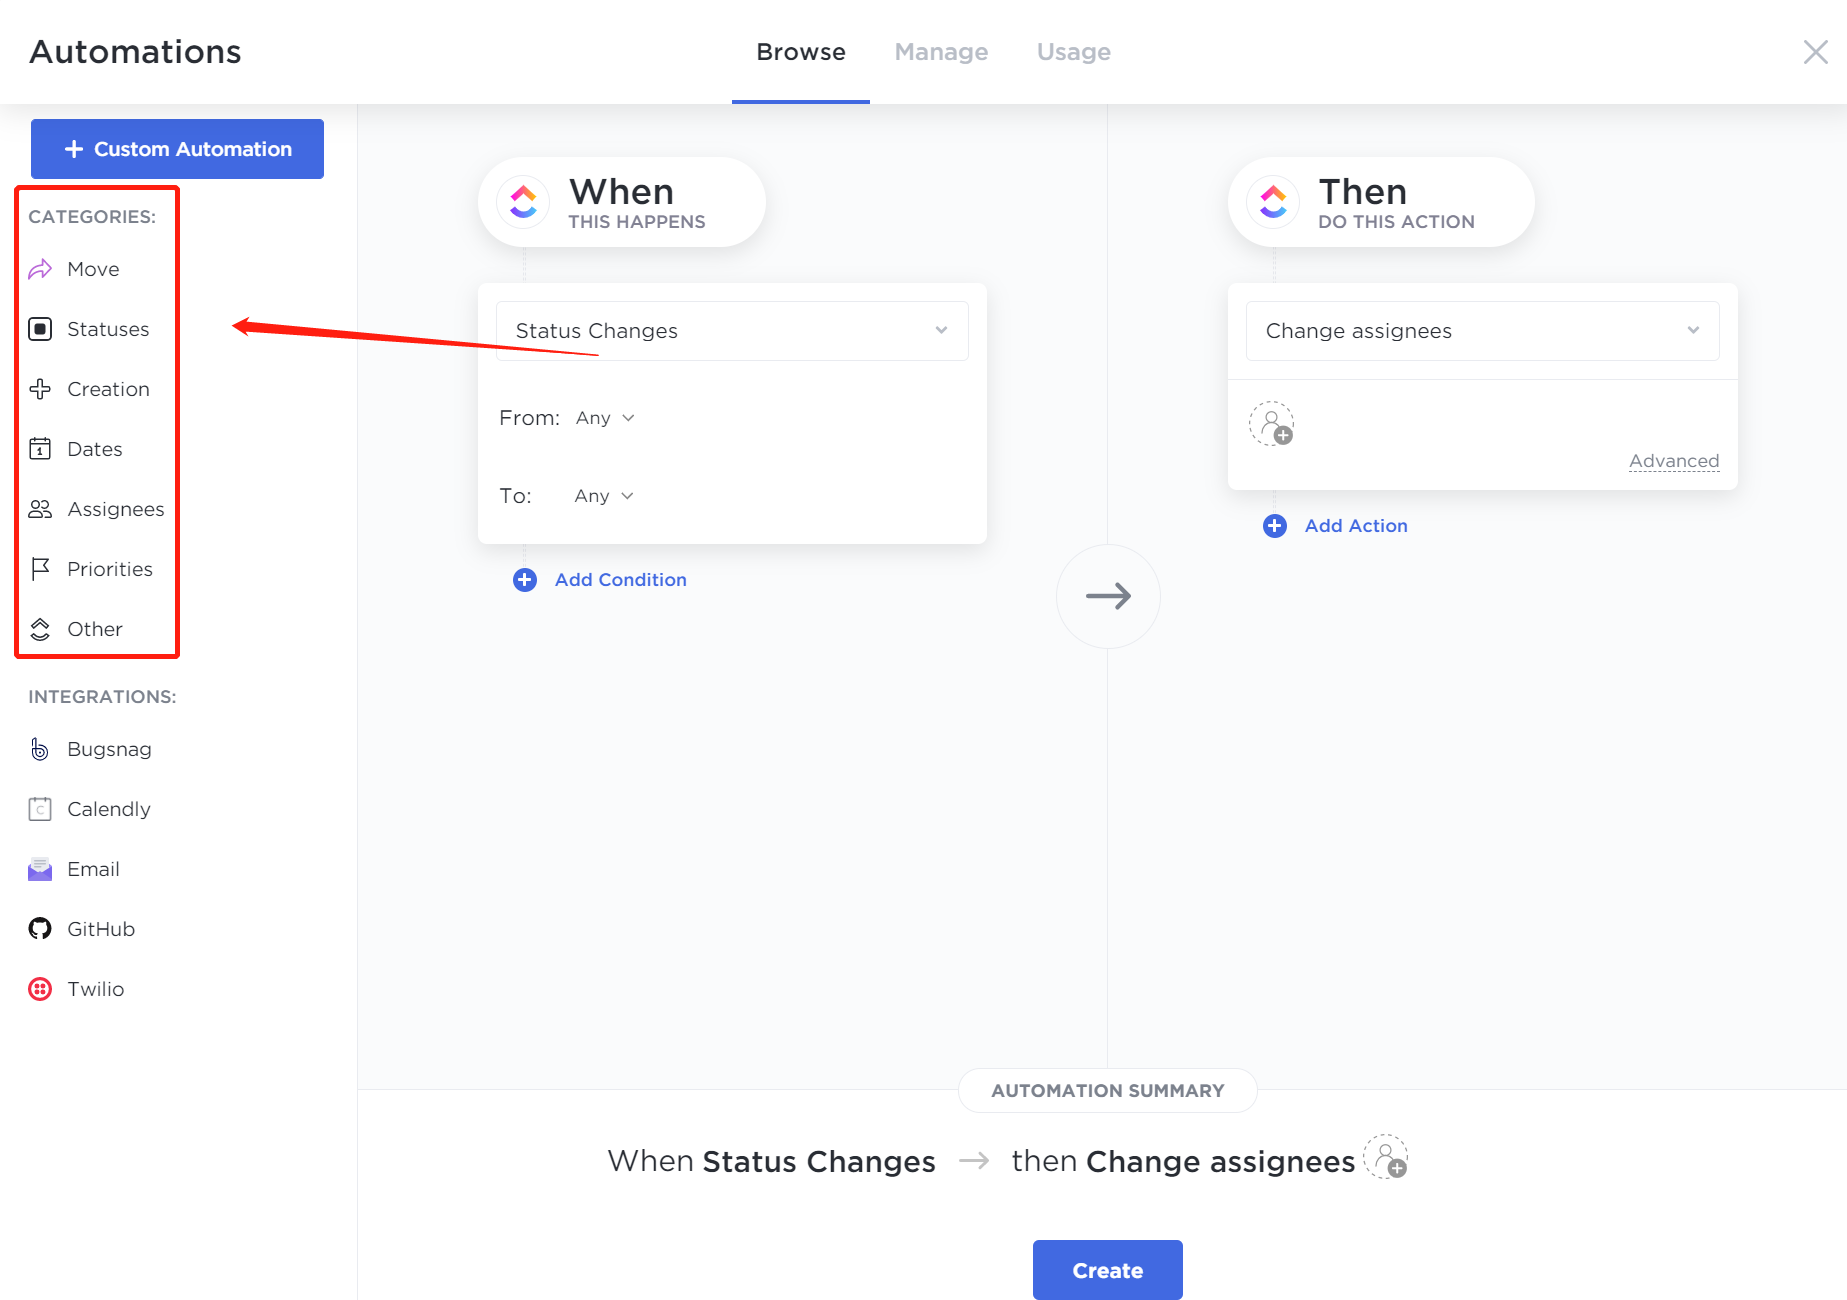This screenshot has height=1300, width=1847.
Task: Click the add assignee avatar in action card
Action: tap(1271, 424)
